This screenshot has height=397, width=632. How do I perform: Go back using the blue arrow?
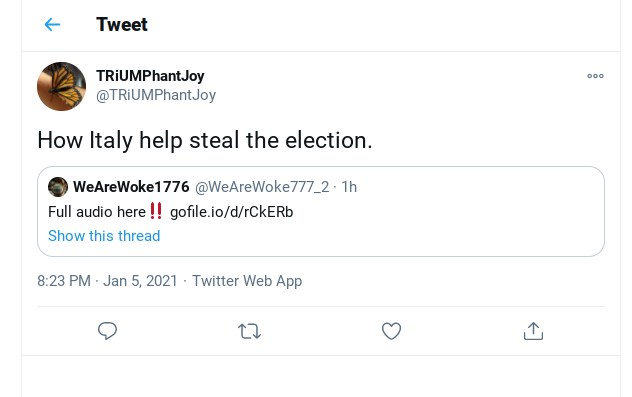52,25
